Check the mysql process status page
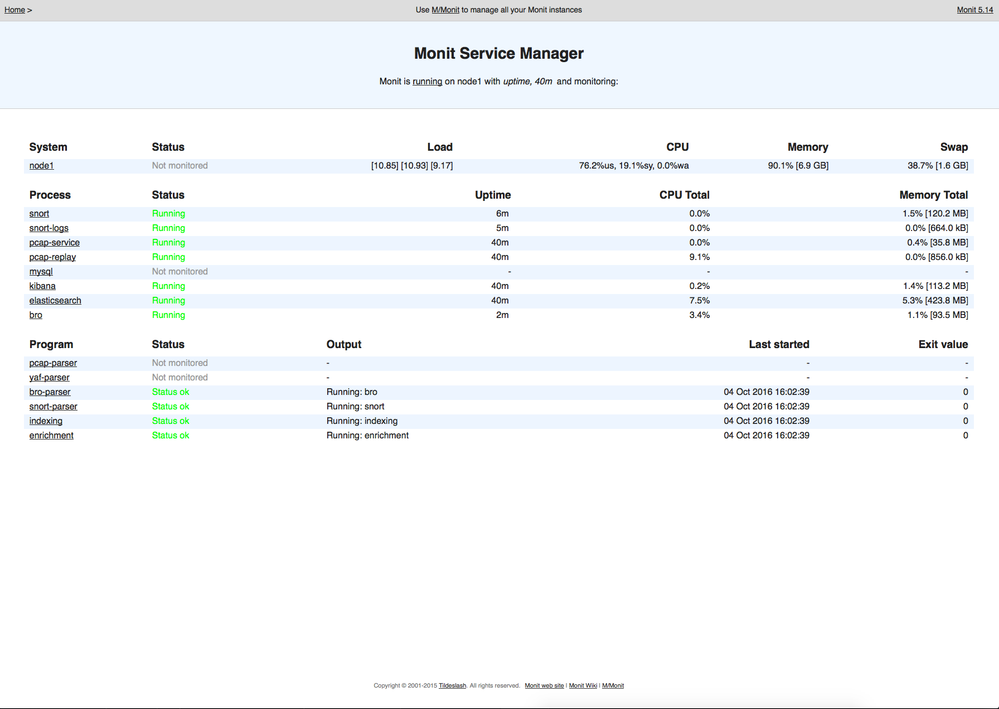 tap(40, 271)
